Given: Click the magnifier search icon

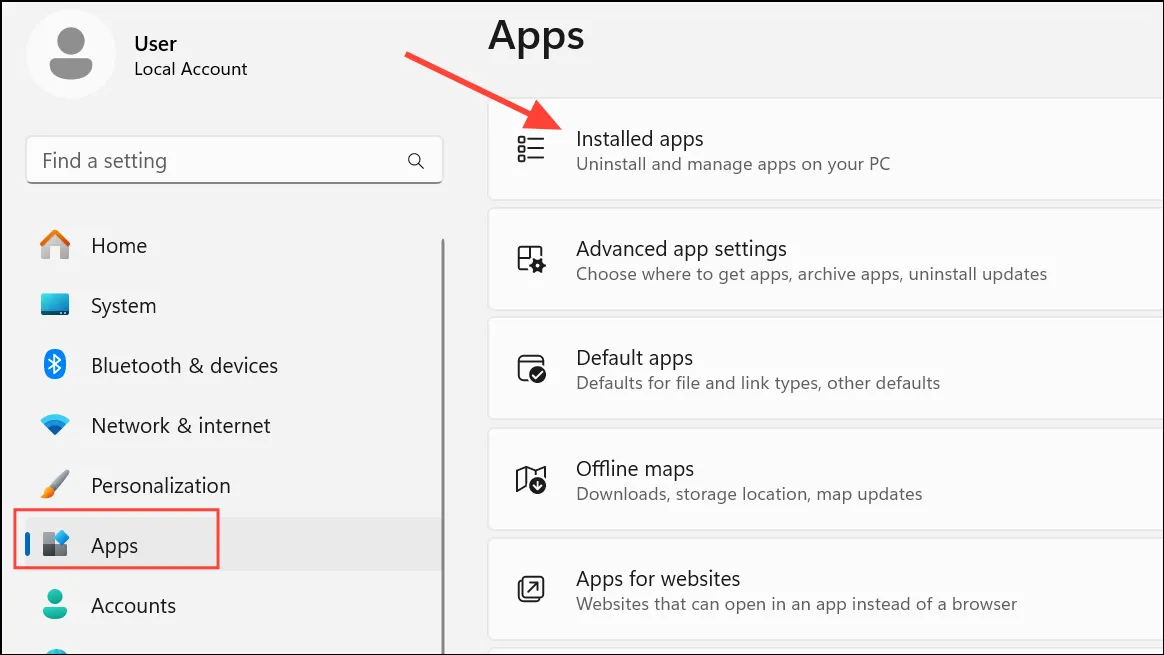Looking at the screenshot, I should [x=416, y=160].
